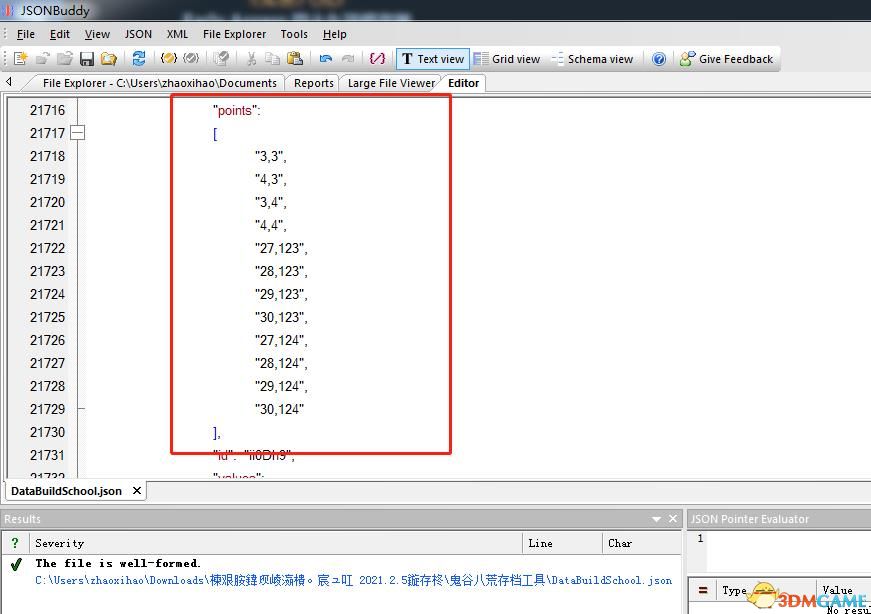Switch to the Reports tab
This screenshot has height=614, width=871.
314,83
